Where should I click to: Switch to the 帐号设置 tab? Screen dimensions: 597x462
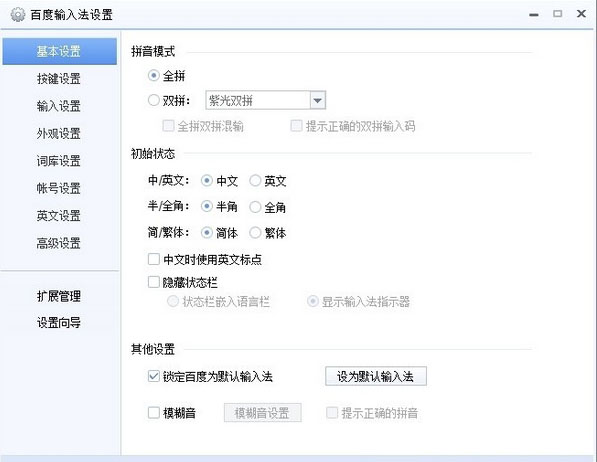point(59,189)
